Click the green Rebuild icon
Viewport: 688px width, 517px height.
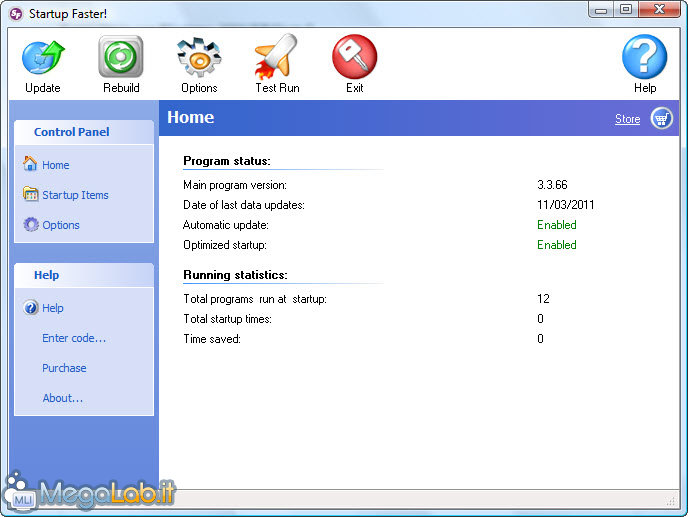(121, 57)
